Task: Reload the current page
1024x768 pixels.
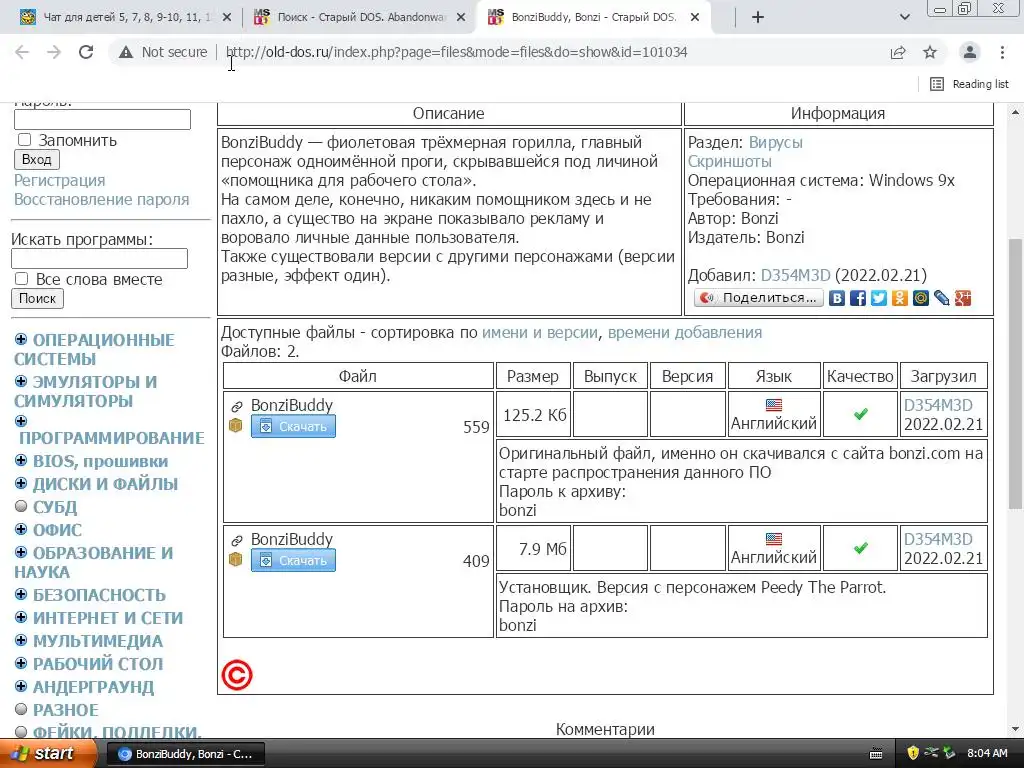Action: pyautogui.click(x=86, y=52)
